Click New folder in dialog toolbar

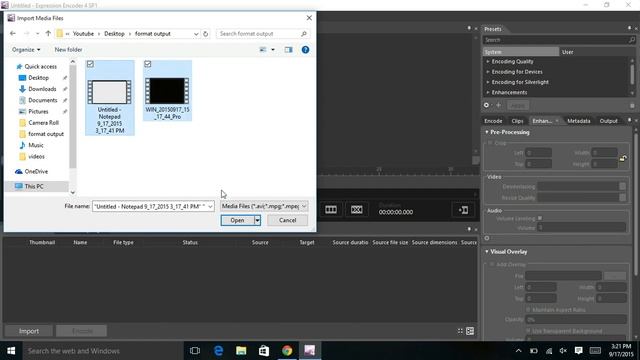[69, 50]
